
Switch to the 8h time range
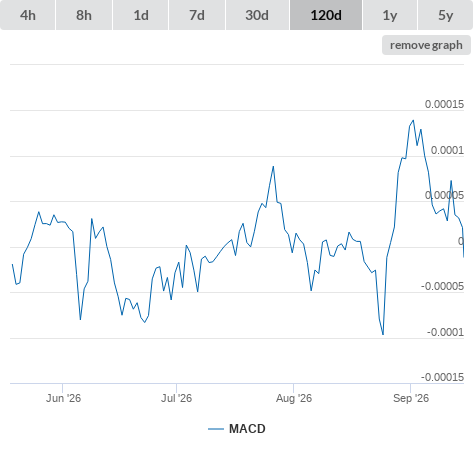84,15
